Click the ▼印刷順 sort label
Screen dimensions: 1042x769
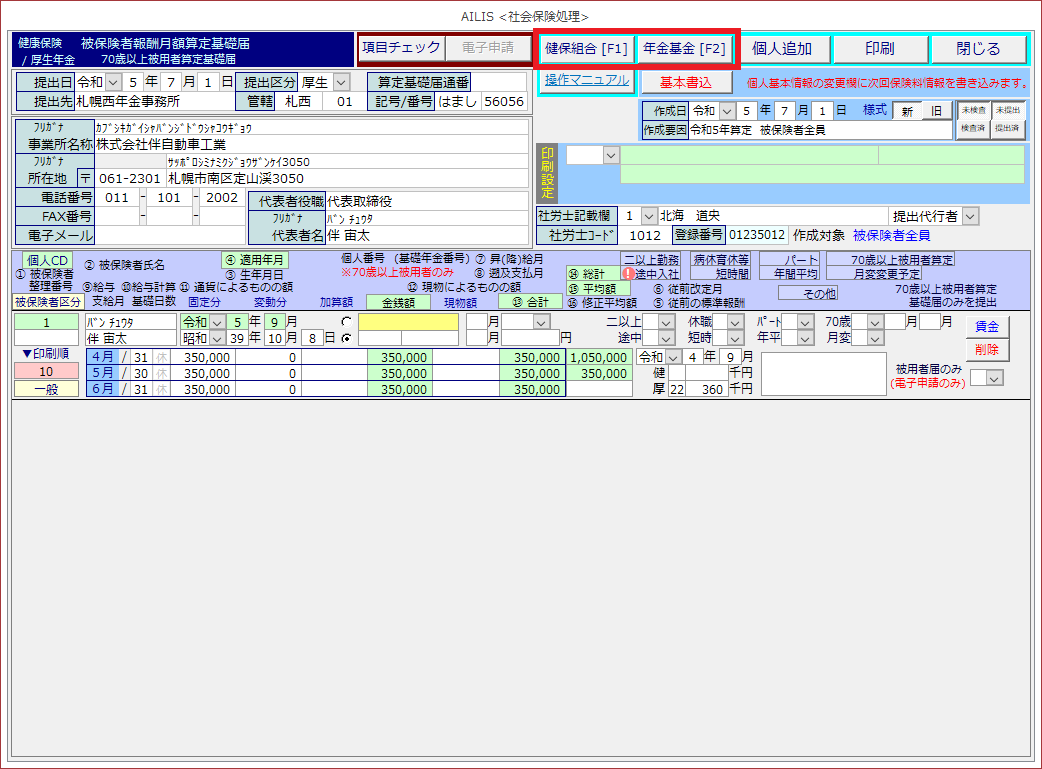point(46,353)
